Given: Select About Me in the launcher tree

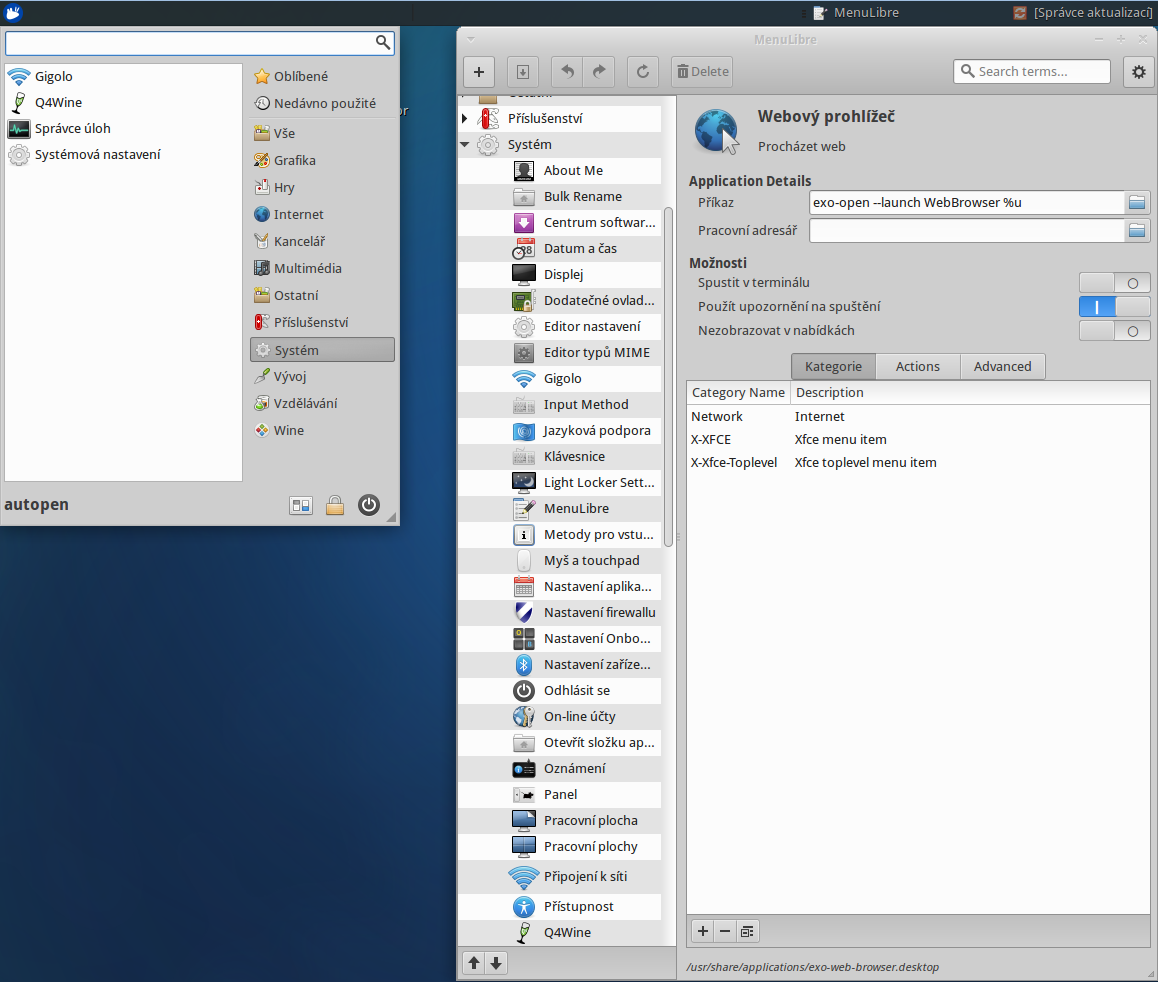Looking at the screenshot, I should pyautogui.click(x=559, y=171).
